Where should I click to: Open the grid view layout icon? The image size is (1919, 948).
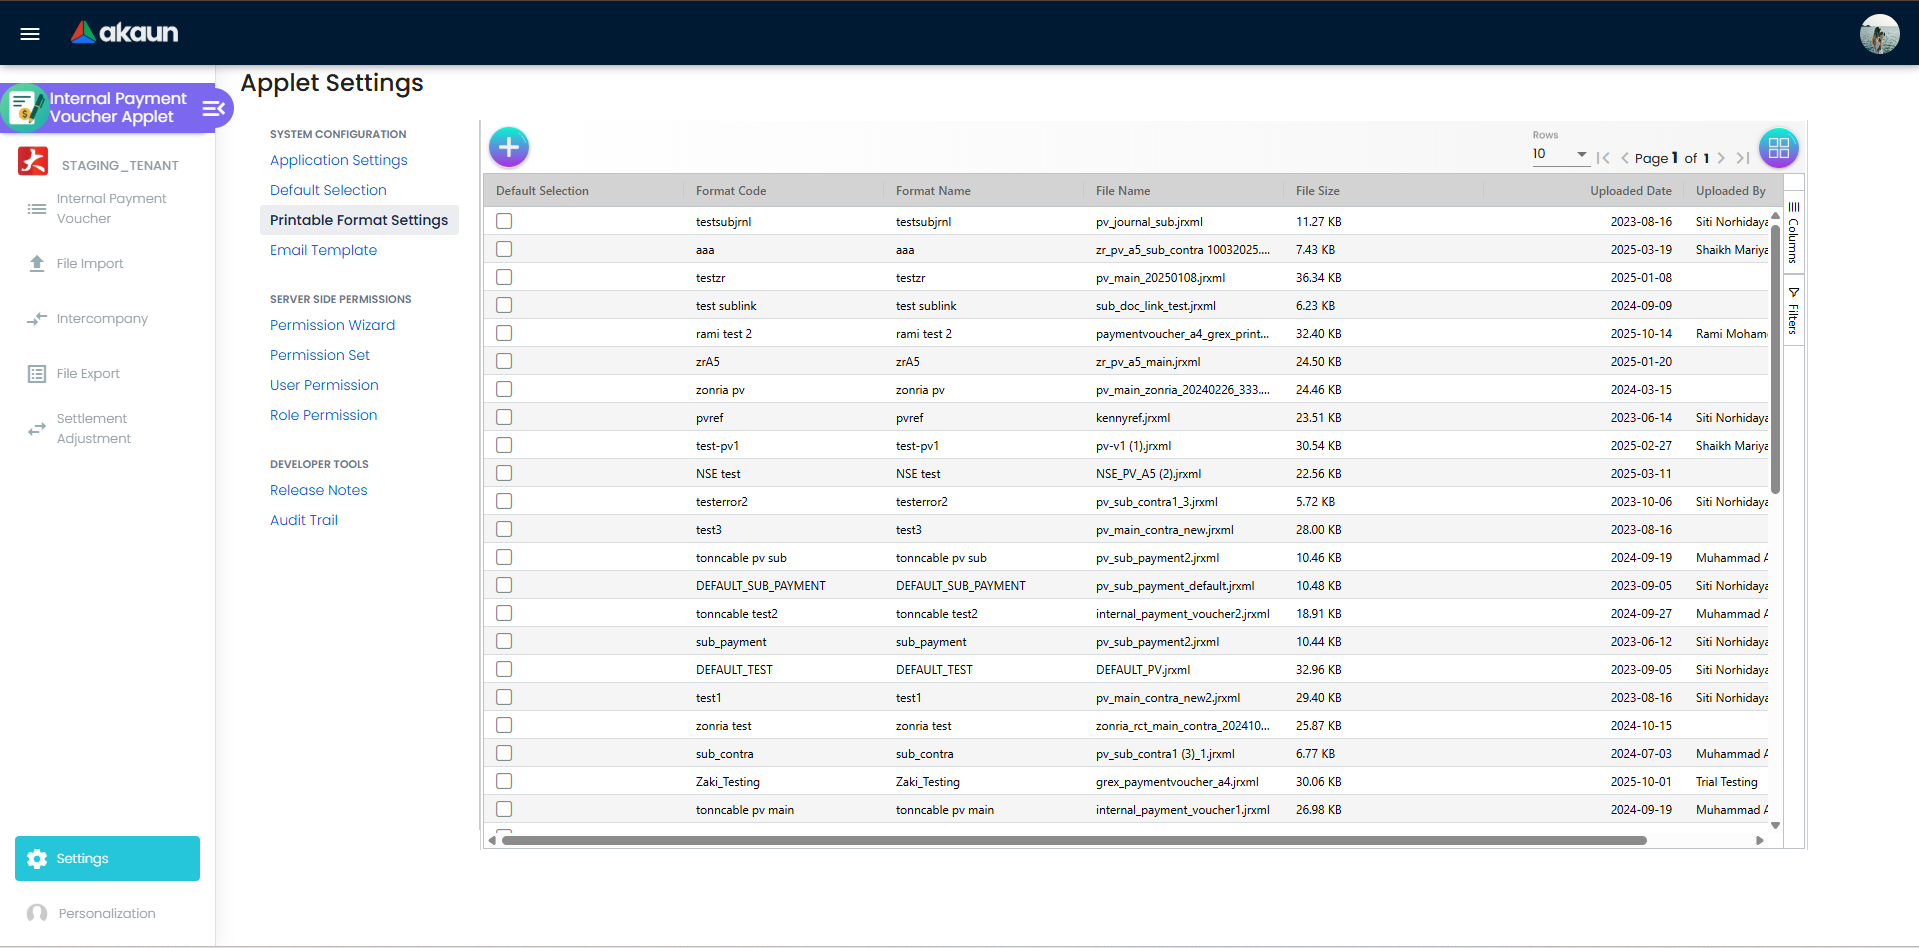1778,147
